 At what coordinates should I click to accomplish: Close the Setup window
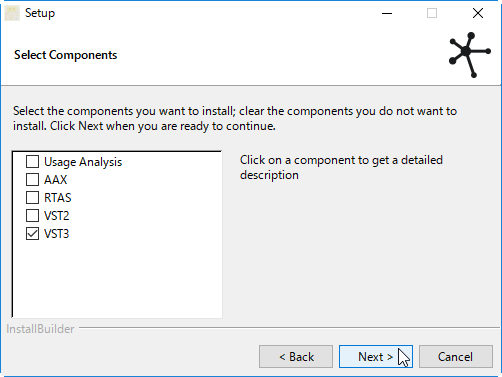(478, 13)
